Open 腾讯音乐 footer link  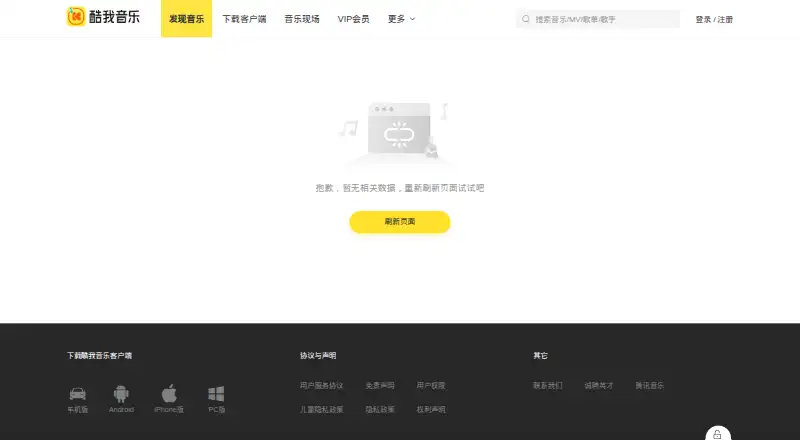tap(649, 385)
